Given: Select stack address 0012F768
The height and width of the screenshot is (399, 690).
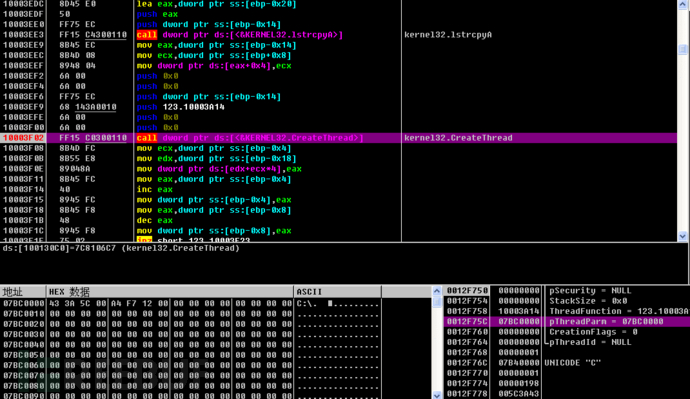Looking at the screenshot, I should [467, 352].
